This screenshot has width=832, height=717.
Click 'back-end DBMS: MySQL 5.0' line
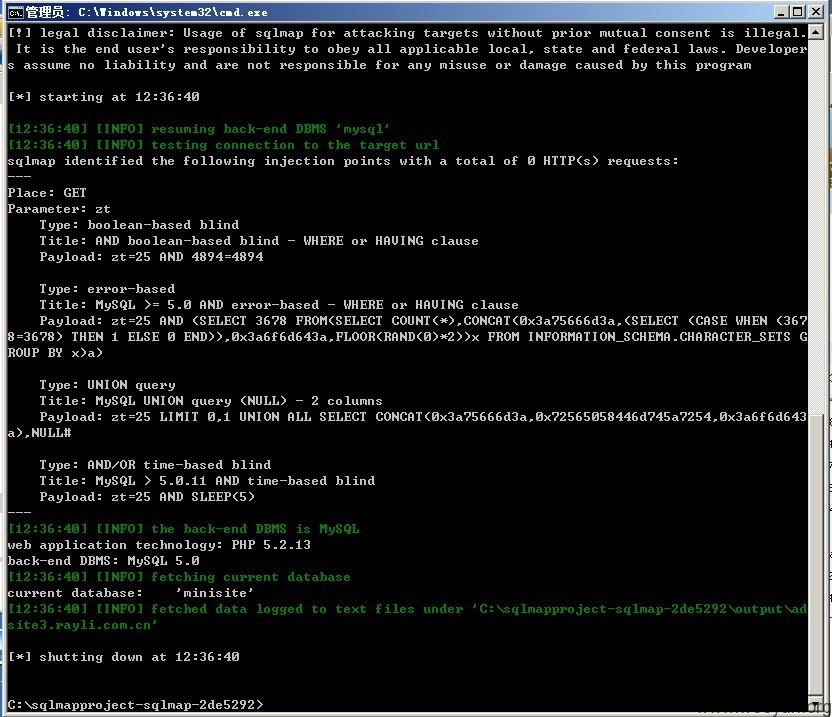(103, 560)
